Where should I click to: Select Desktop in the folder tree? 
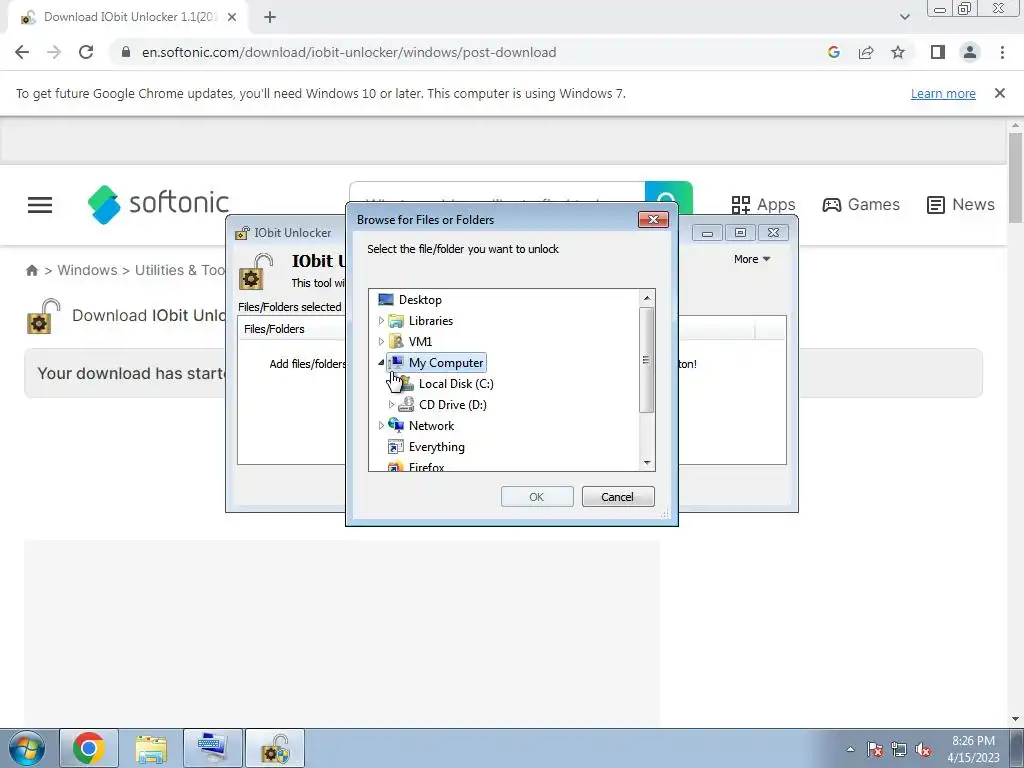click(420, 300)
